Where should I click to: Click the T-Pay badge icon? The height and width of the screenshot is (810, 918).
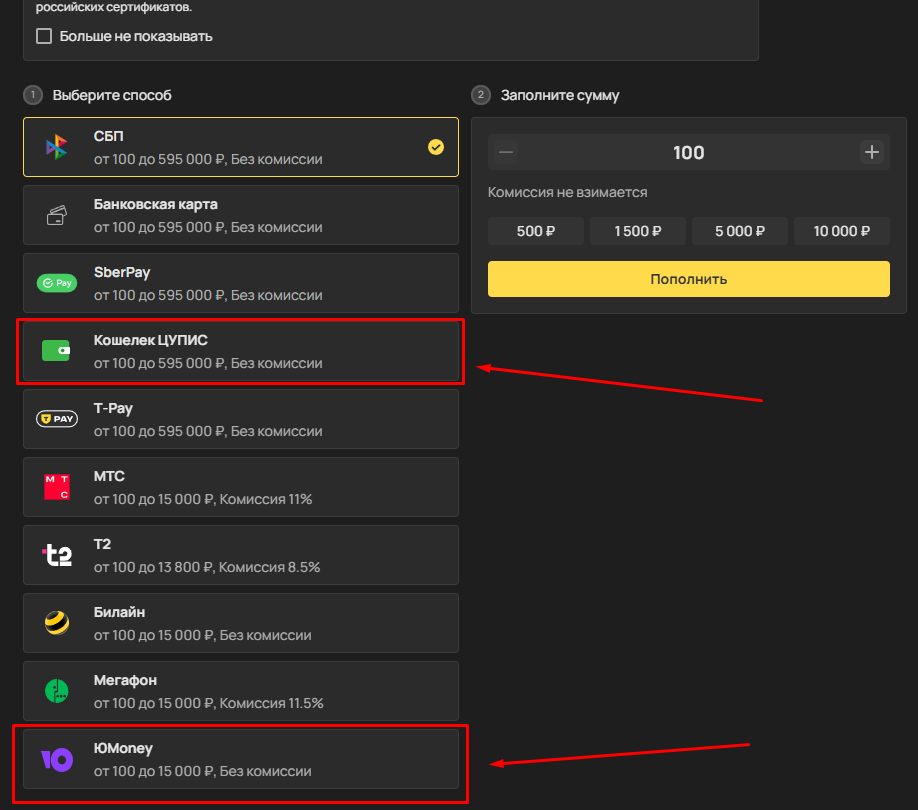[x=57, y=419]
